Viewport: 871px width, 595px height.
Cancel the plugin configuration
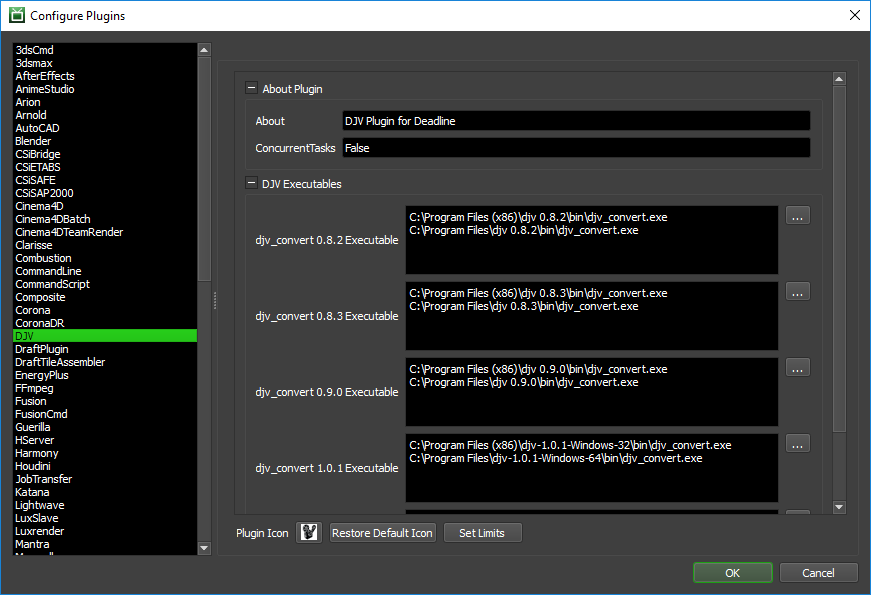click(818, 572)
